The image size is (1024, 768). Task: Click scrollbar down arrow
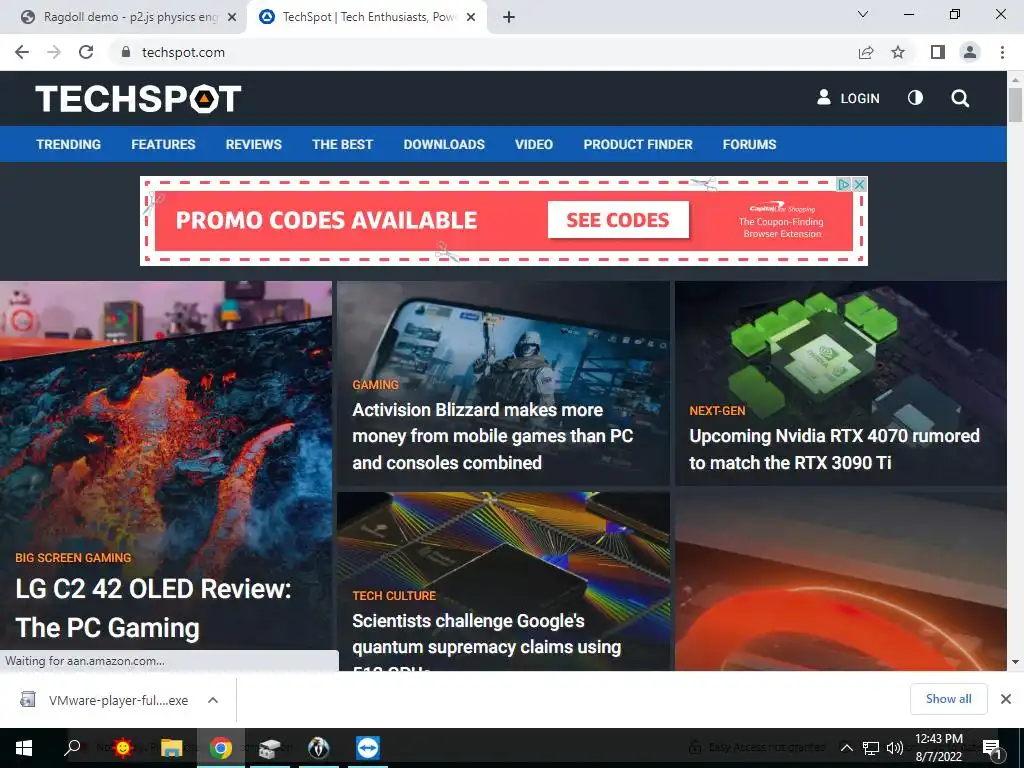coord(1015,662)
